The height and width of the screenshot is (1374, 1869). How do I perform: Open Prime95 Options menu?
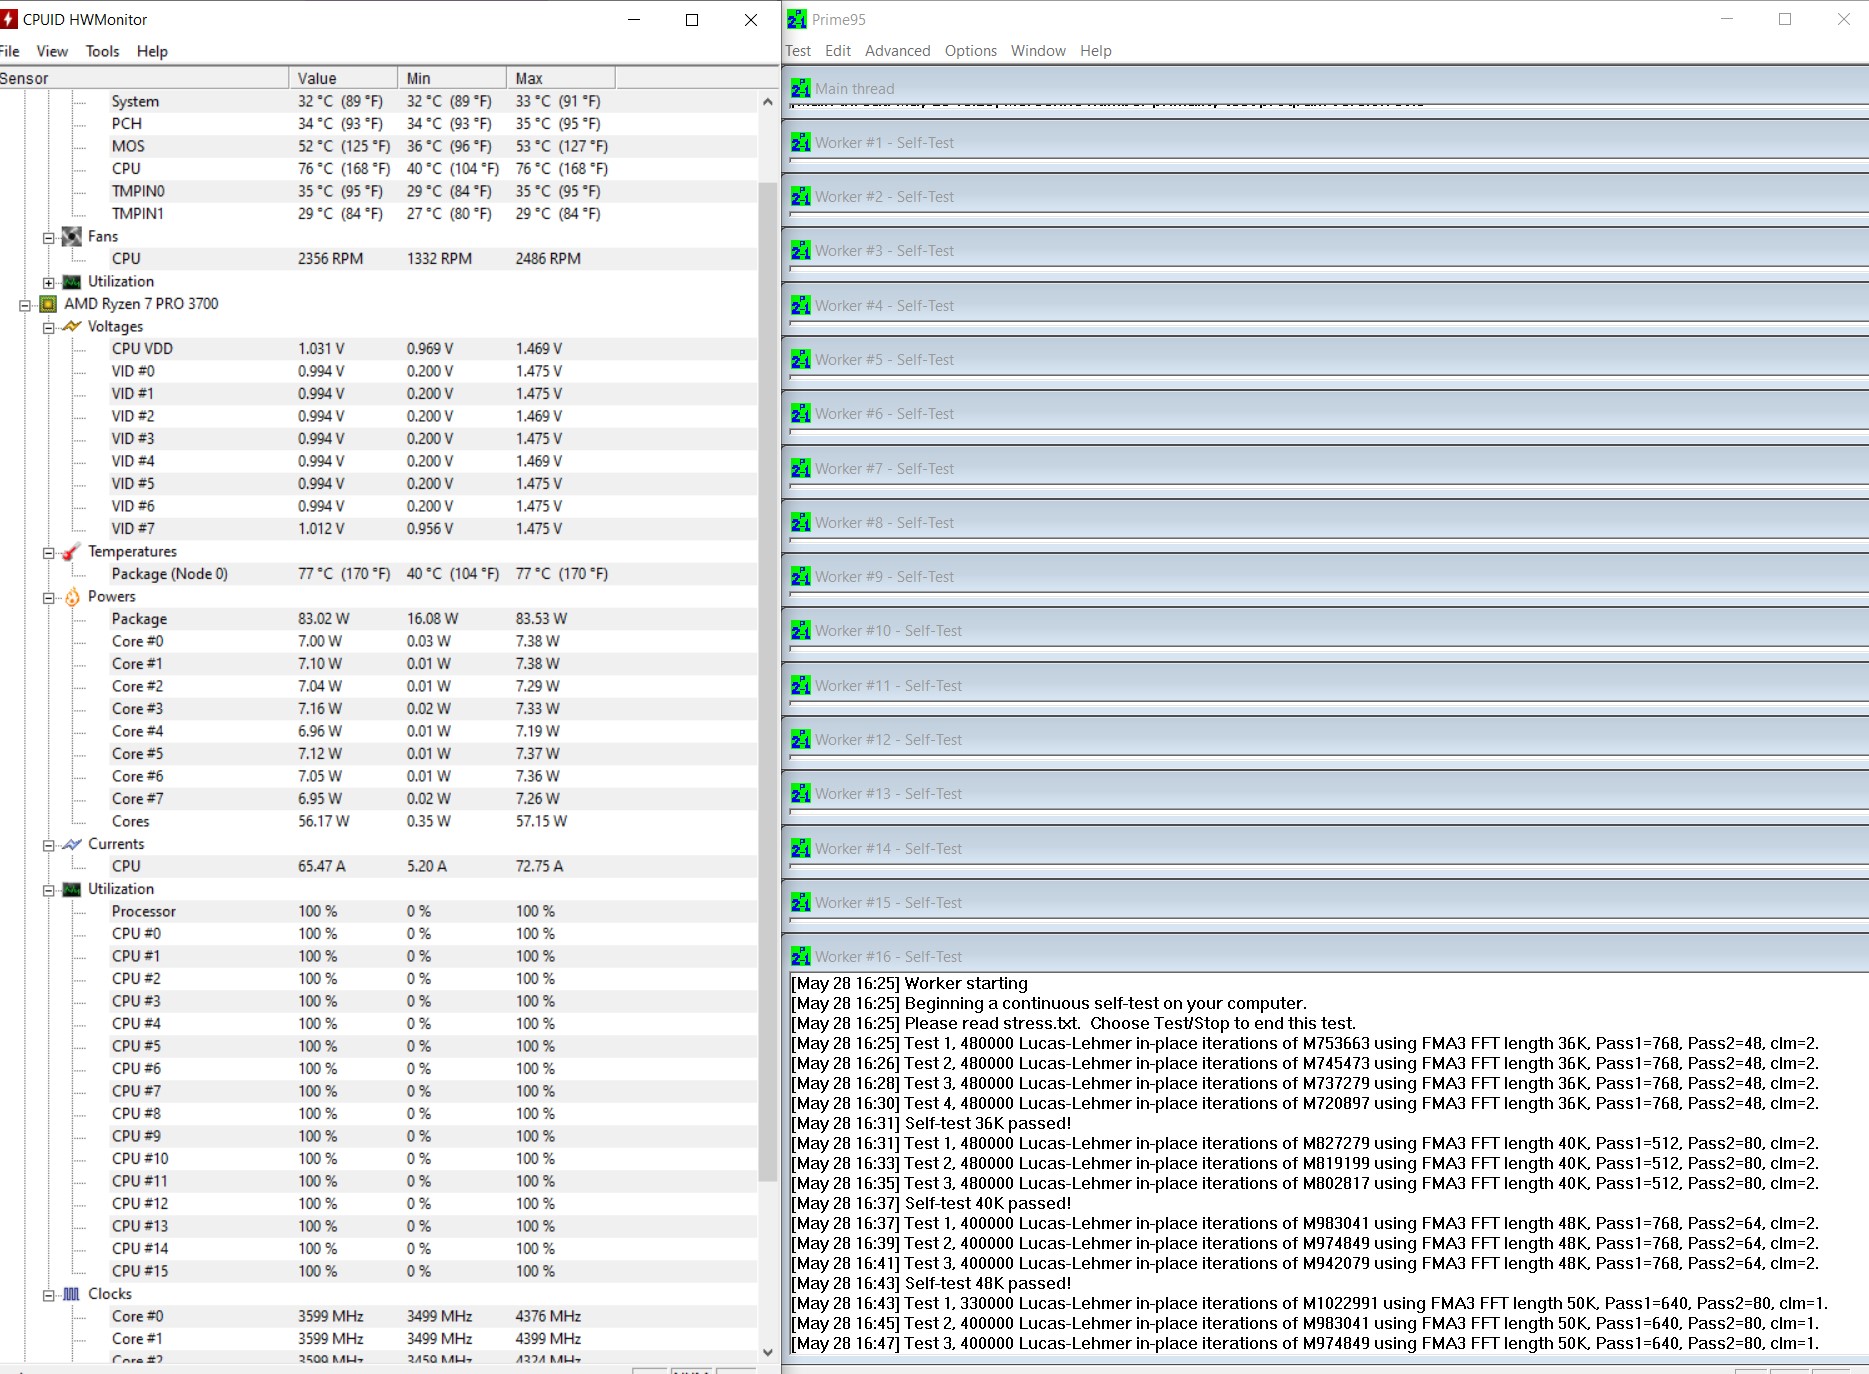(970, 51)
